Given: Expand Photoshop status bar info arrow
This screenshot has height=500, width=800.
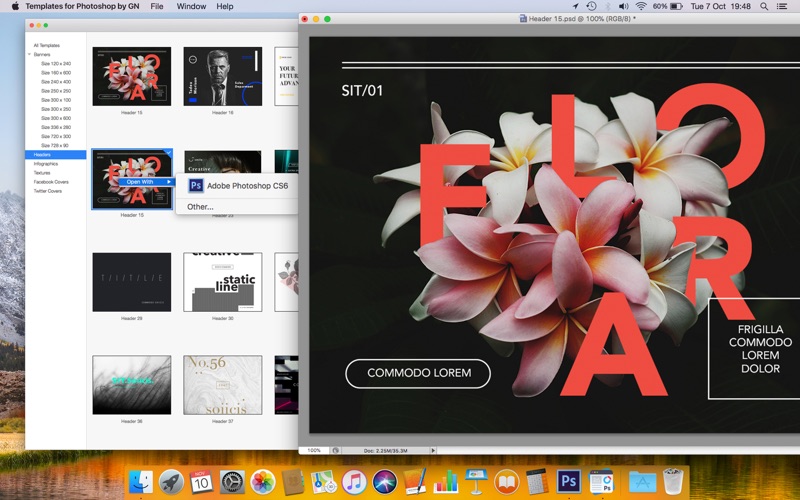Looking at the screenshot, I should [x=433, y=451].
